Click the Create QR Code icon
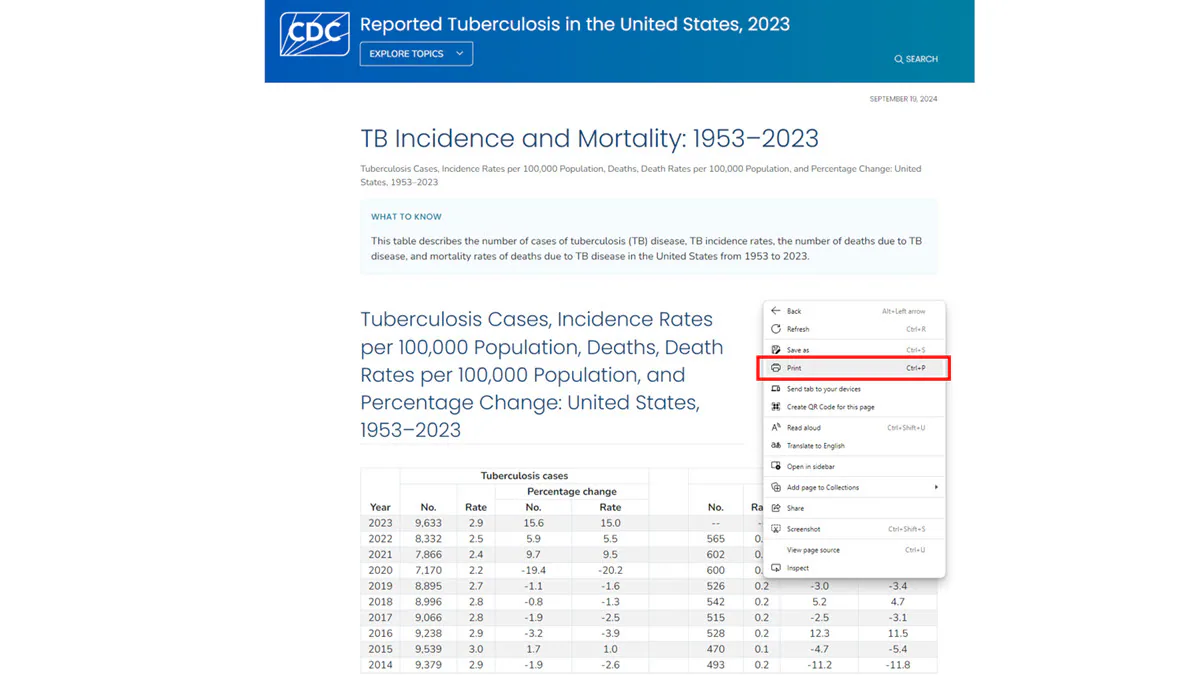Screen dimensions: 1200x675 click(x=776, y=407)
